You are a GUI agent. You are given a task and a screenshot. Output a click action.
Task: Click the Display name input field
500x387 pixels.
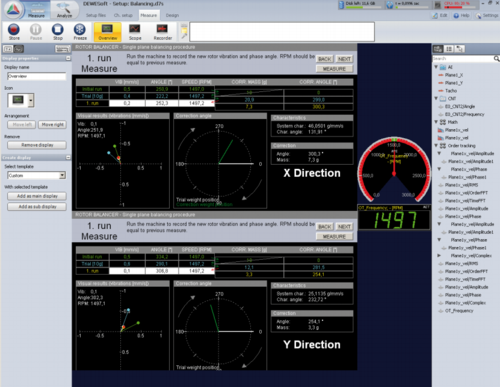(x=37, y=76)
